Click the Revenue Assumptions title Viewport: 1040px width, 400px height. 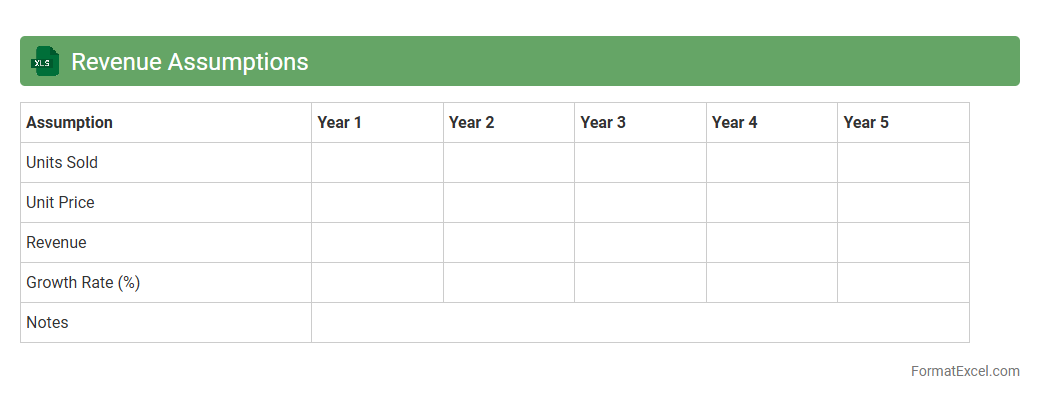point(189,62)
